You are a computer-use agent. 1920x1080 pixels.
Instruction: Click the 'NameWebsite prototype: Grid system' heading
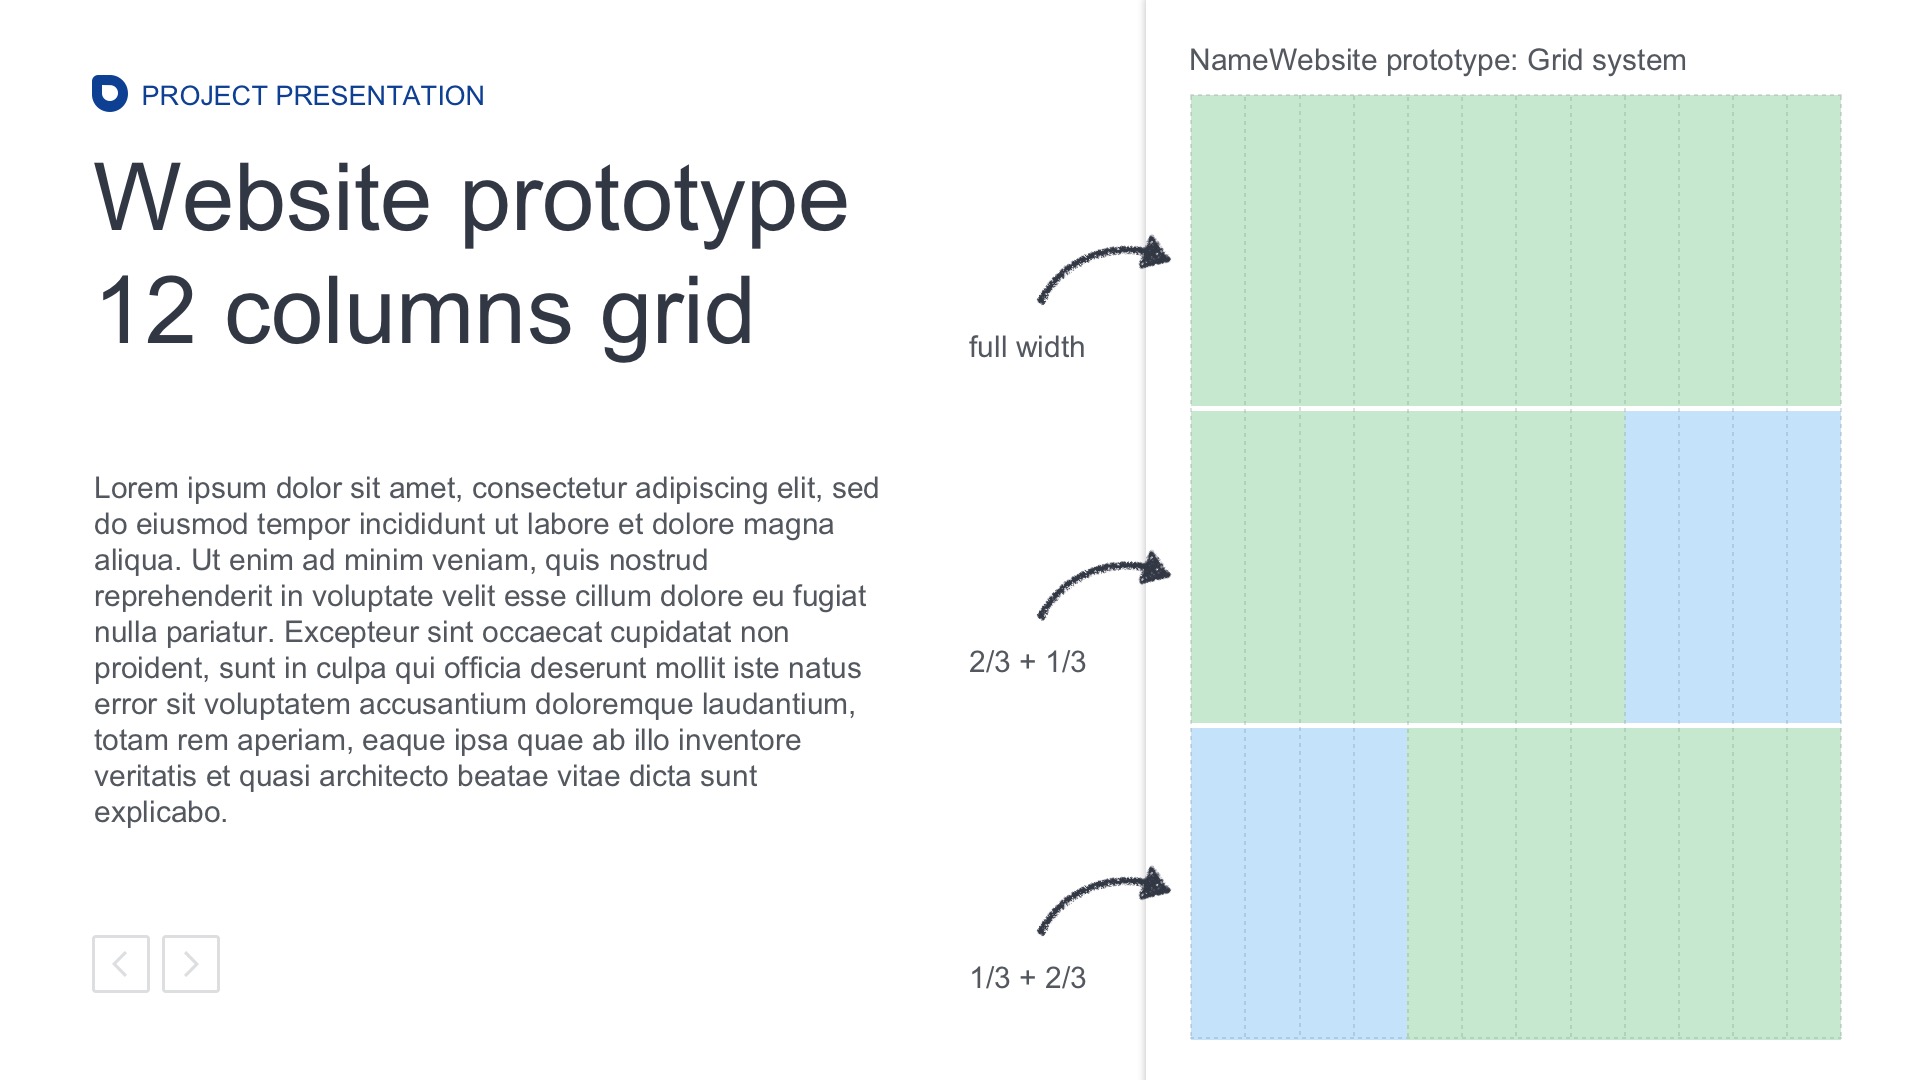pyautogui.click(x=1437, y=60)
